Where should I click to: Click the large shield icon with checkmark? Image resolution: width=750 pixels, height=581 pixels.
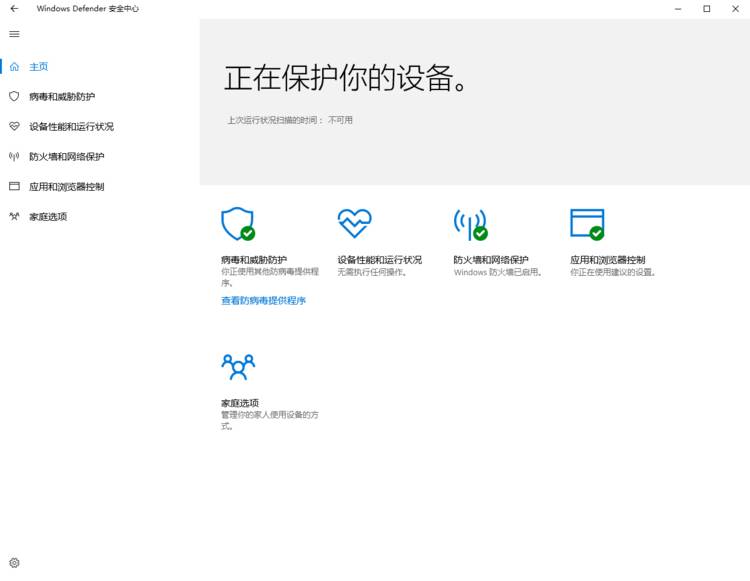(x=238, y=224)
